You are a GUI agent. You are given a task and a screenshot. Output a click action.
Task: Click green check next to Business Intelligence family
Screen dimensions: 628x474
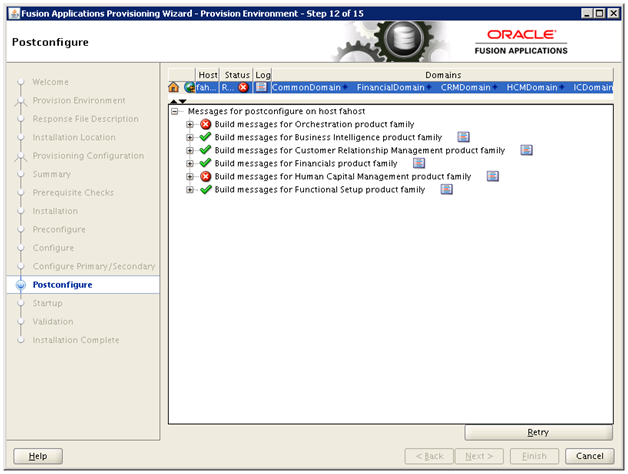205,137
